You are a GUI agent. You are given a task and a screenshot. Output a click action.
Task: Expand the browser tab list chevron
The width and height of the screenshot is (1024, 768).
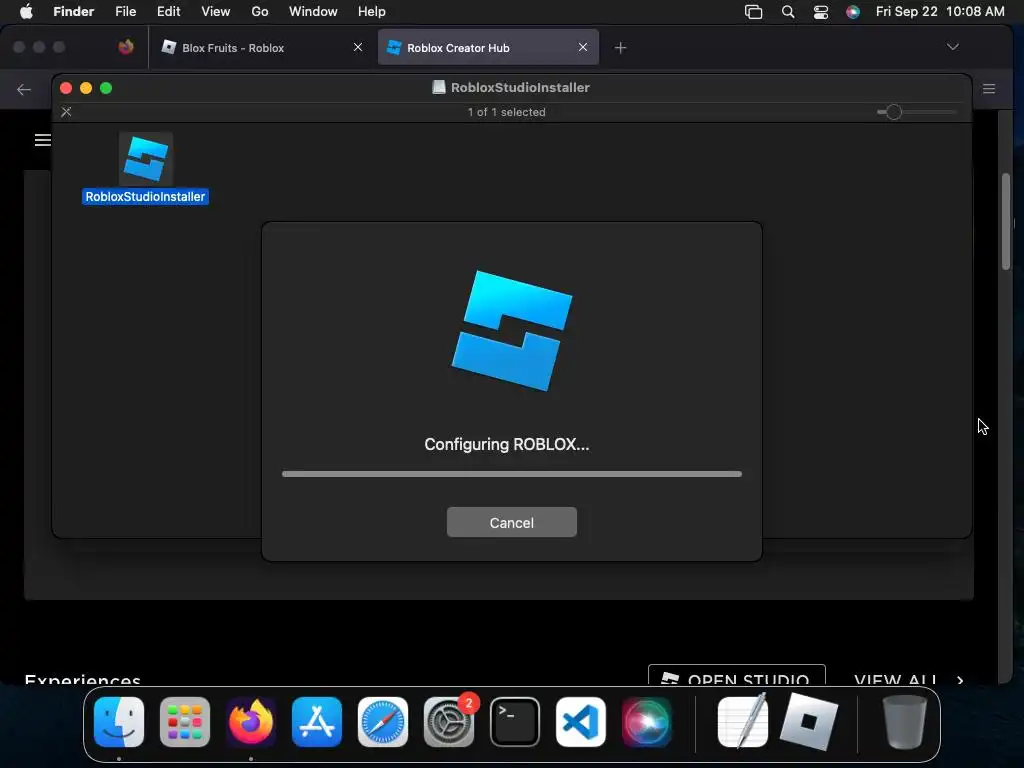(953, 47)
